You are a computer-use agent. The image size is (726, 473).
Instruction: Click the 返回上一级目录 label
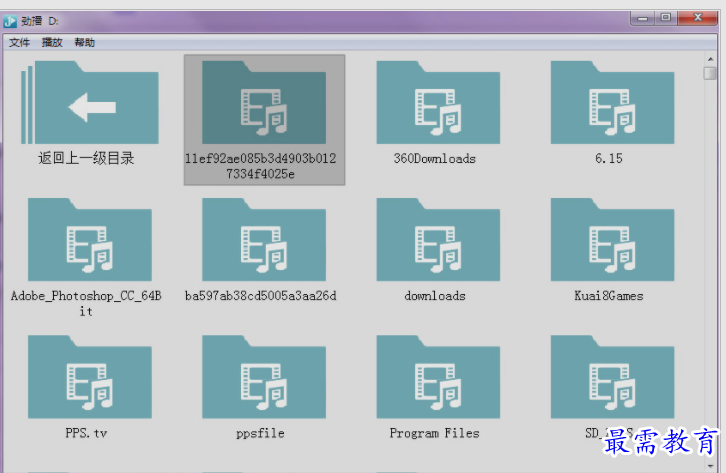click(x=86, y=158)
